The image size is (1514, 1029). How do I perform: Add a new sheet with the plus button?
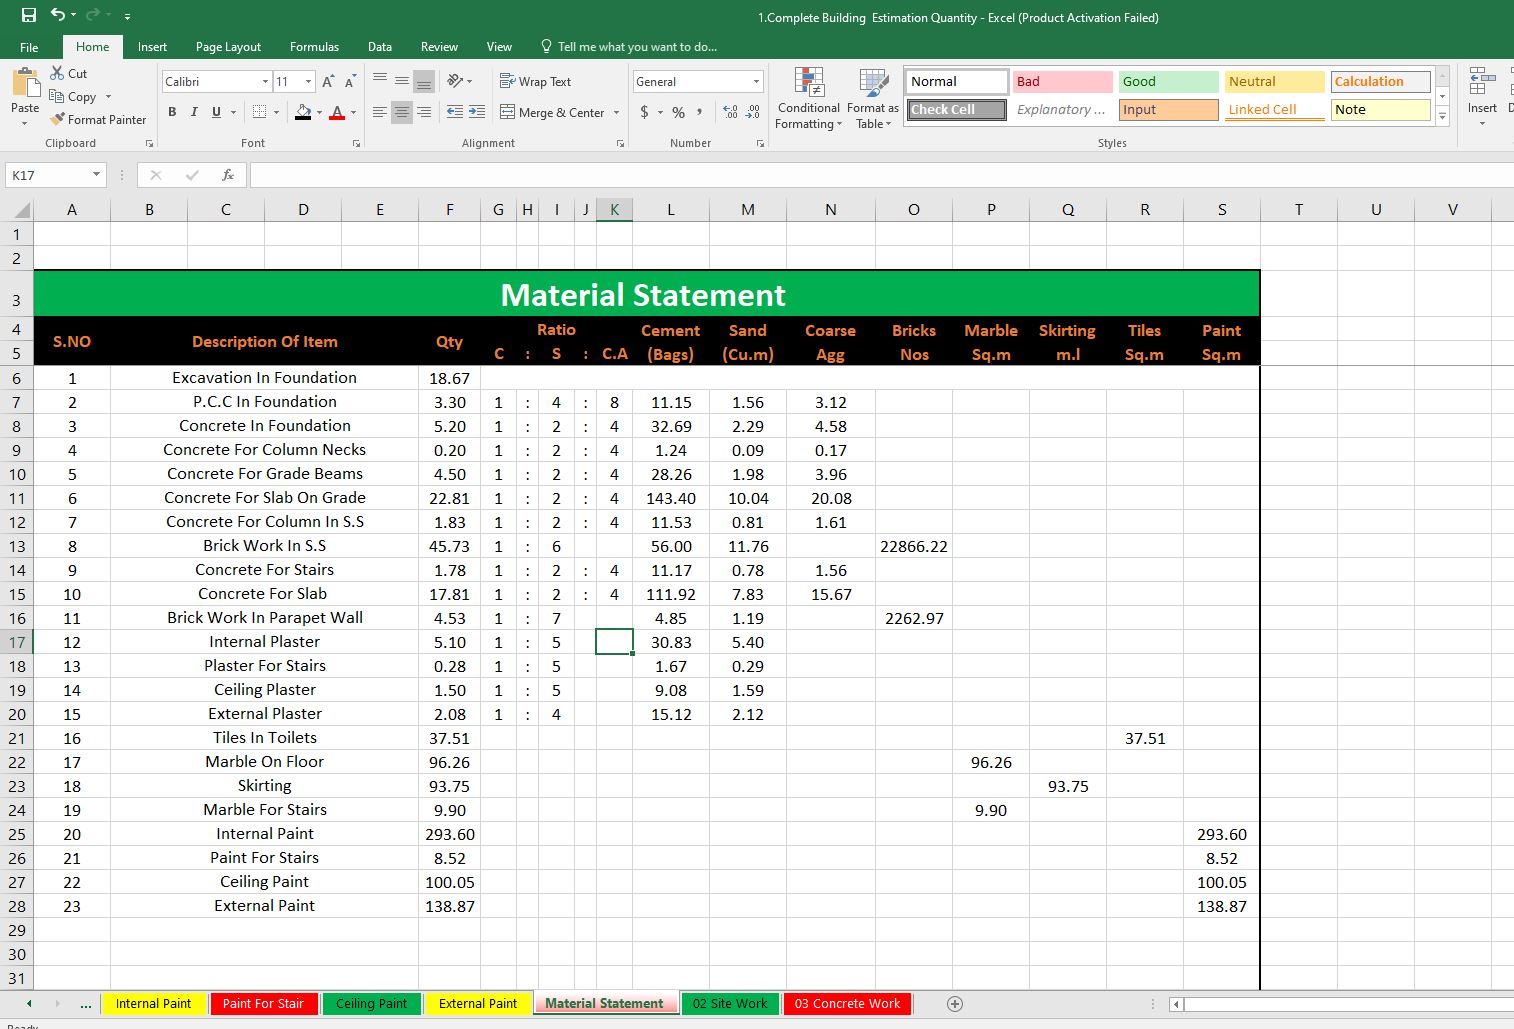pyautogui.click(x=955, y=1003)
